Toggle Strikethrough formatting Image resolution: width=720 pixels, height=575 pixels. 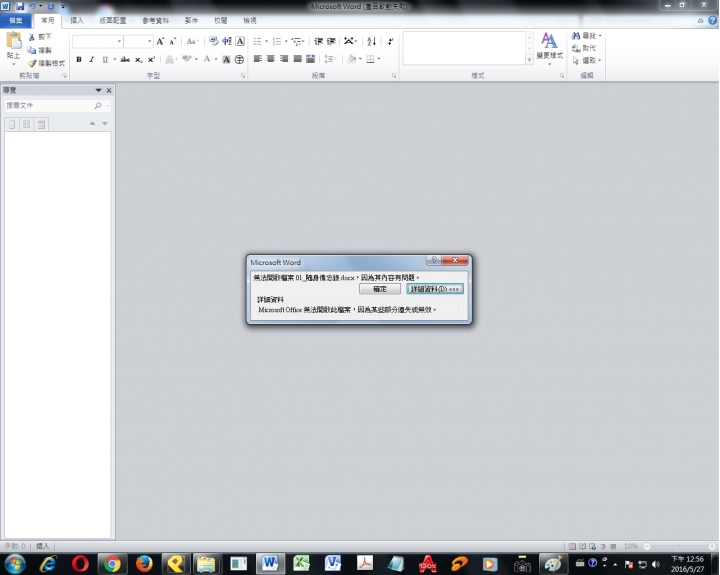[125, 59]
